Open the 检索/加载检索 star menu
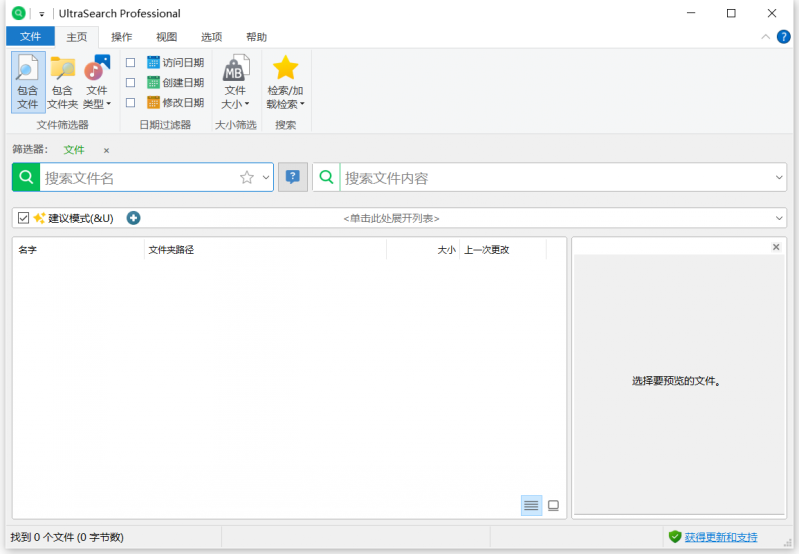Image resolution: width=799 pixels, height=554 pixels. pyautogui.click(x=285, y=82)
